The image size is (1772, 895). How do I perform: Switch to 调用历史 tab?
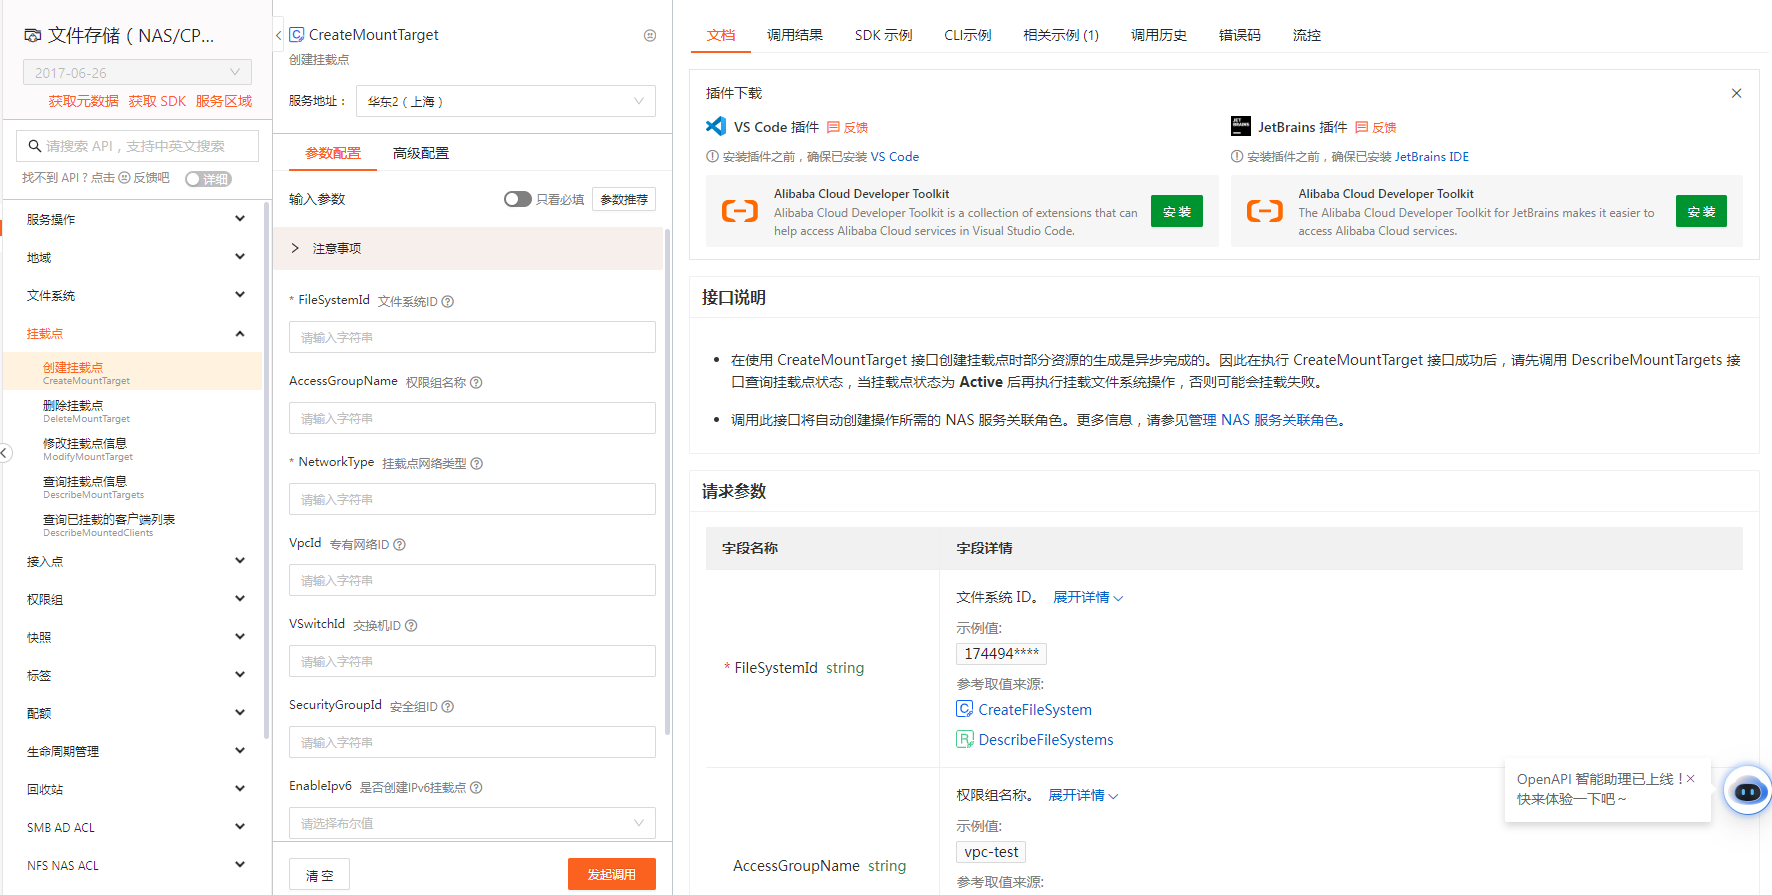[x=1159, y=35]
